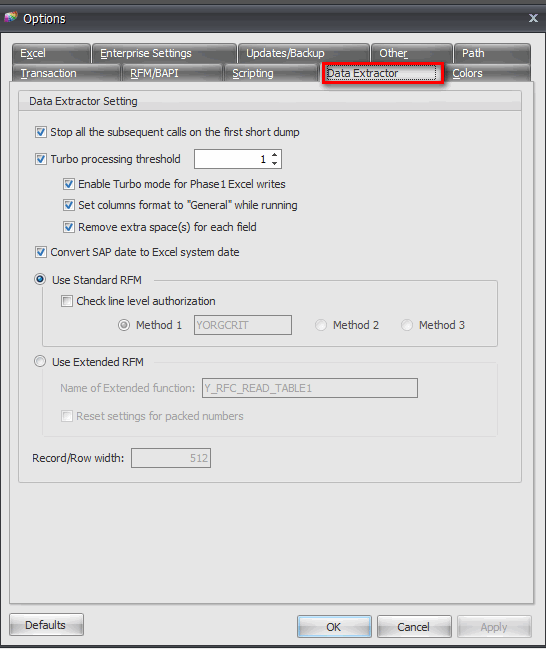The image size is (546, 649).
Task: Click the Apply button
Action: [x=494, y=627]
